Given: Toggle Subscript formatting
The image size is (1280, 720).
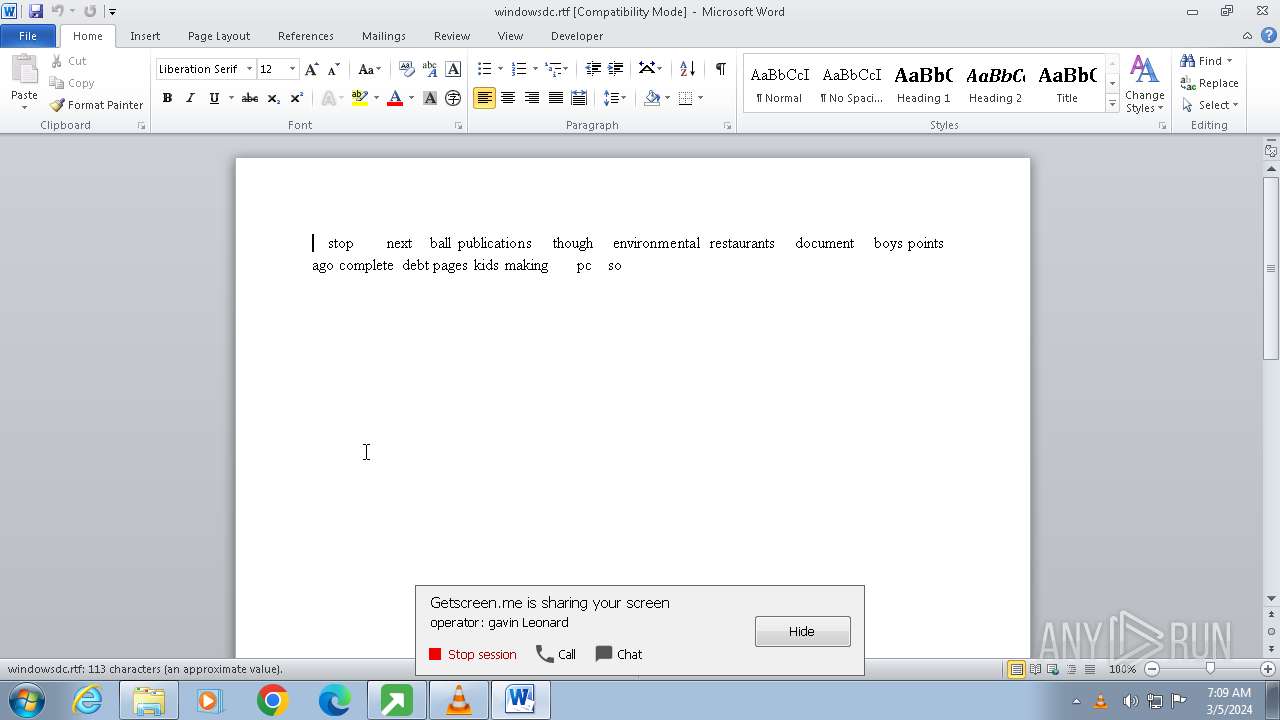Looking at the screenshot, I should coord(273,98).
